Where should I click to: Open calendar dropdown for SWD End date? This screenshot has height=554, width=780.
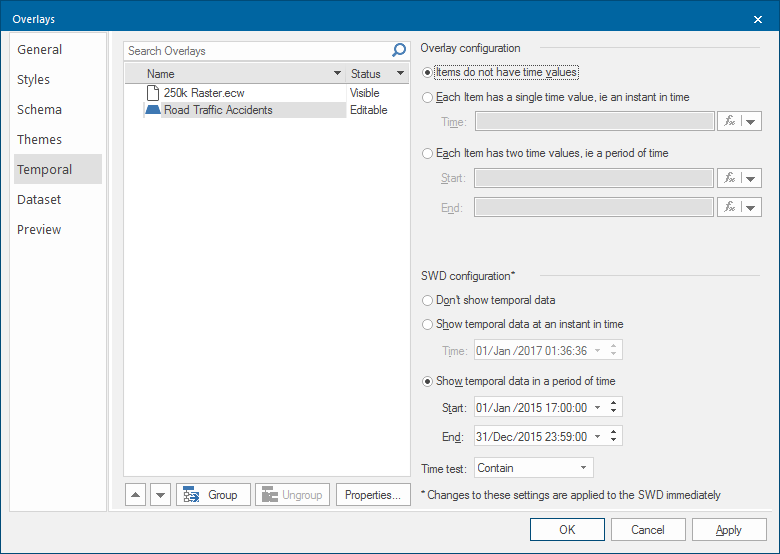coord(597,437)
